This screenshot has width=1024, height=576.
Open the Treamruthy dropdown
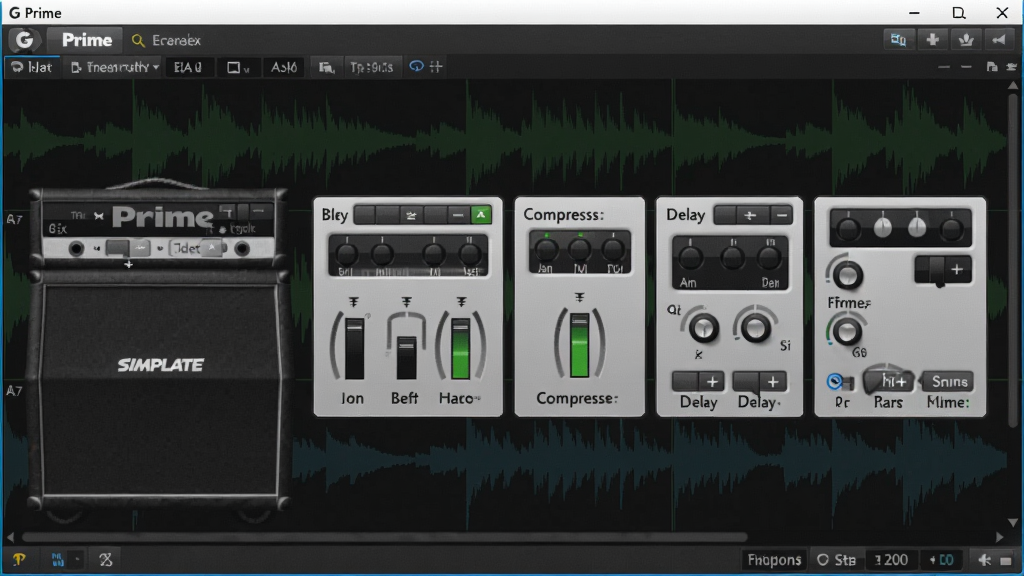[115, 67]
